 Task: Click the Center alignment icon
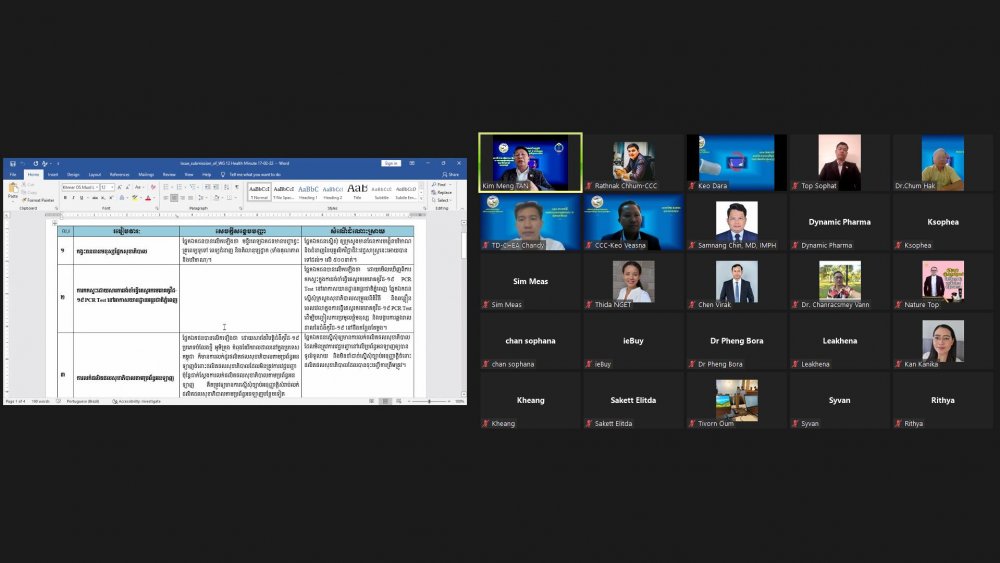[173, 198]
